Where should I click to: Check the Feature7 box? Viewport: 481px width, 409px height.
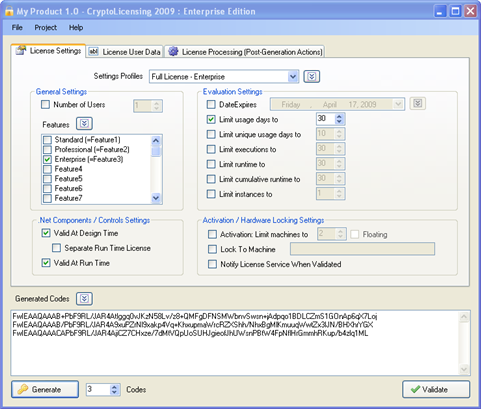pos(48,198)
